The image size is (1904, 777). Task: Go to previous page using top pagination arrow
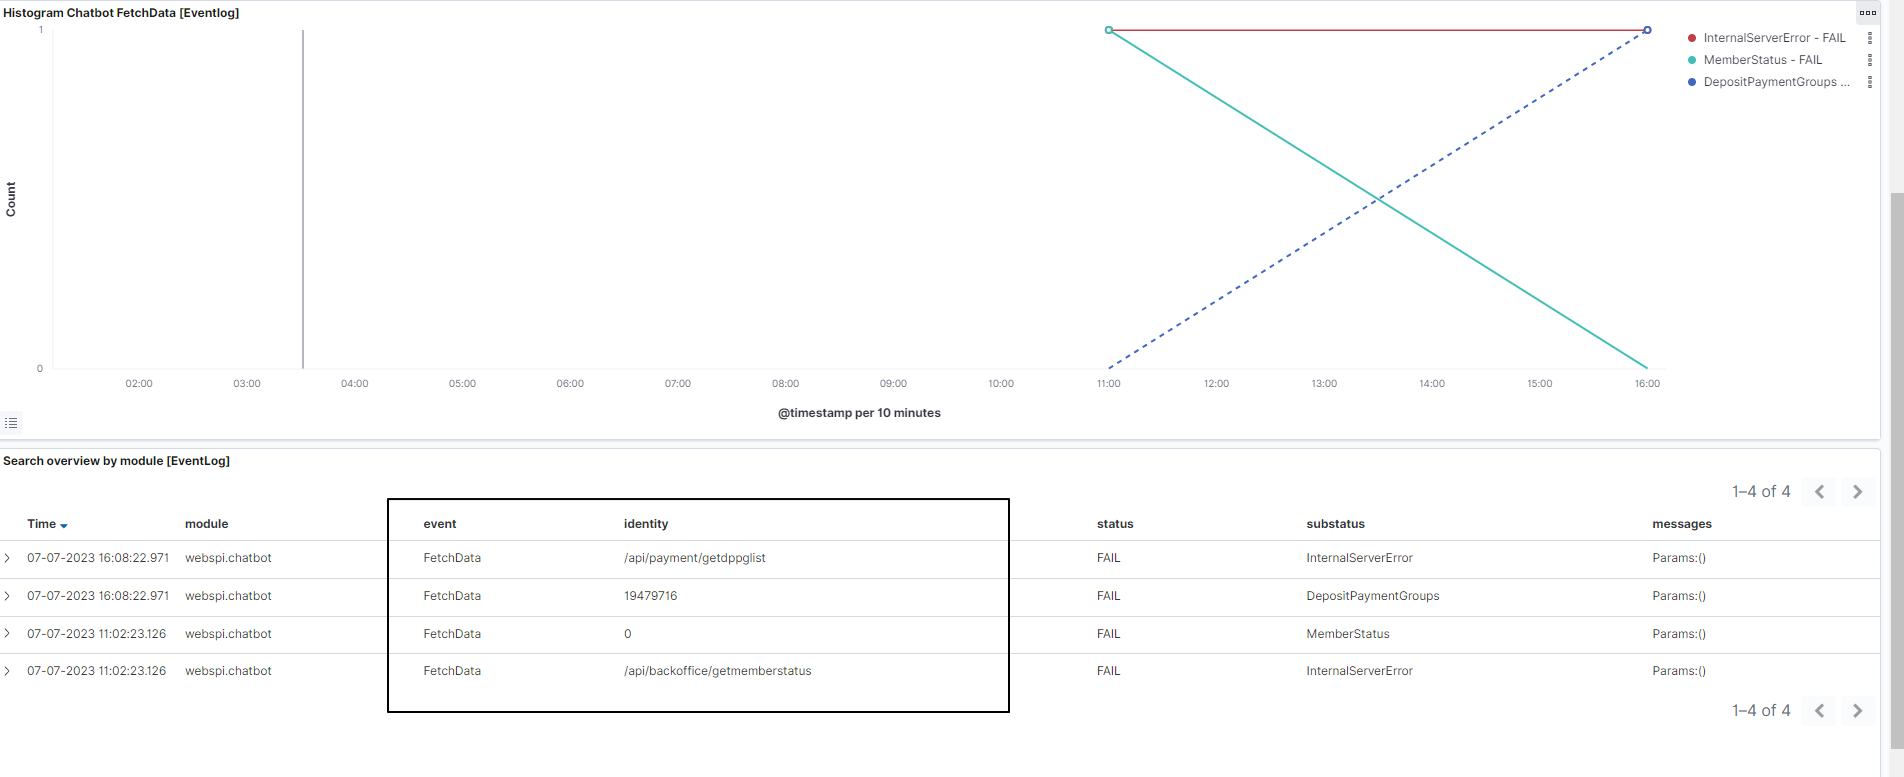pyautogui.click(x=1819, y=492)
